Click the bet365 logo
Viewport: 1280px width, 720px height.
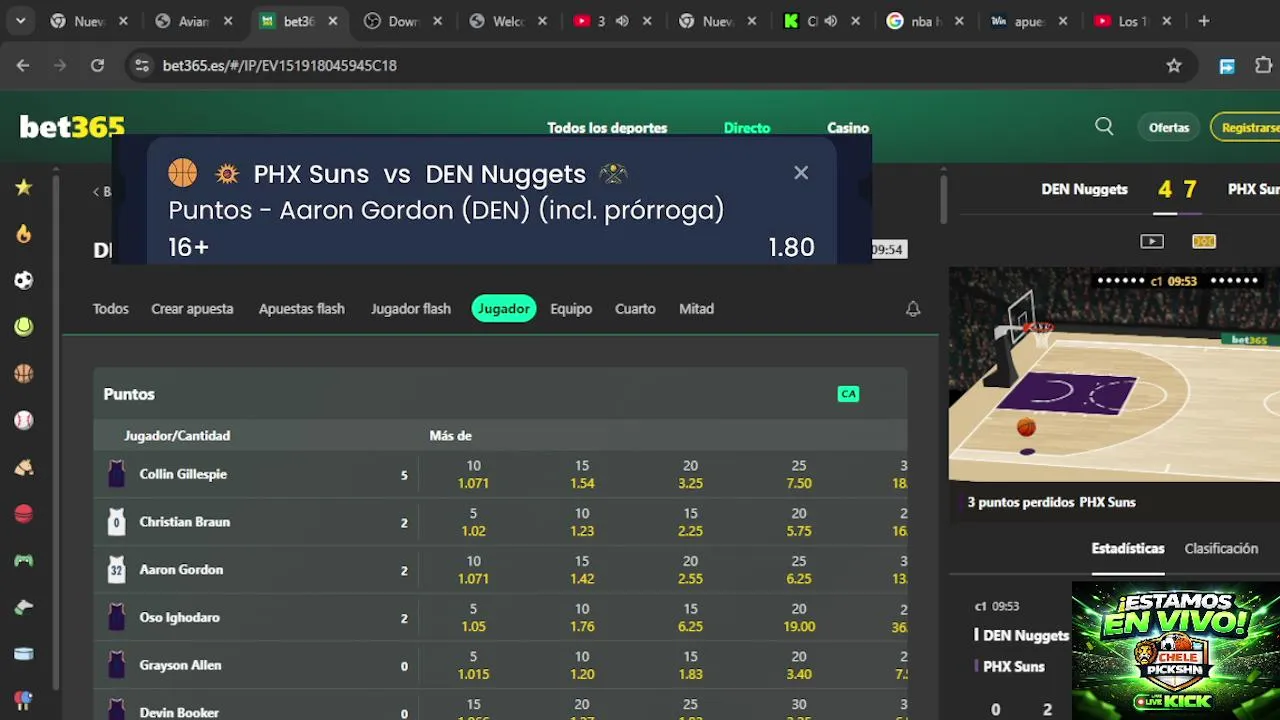click(x=72, y=127)
